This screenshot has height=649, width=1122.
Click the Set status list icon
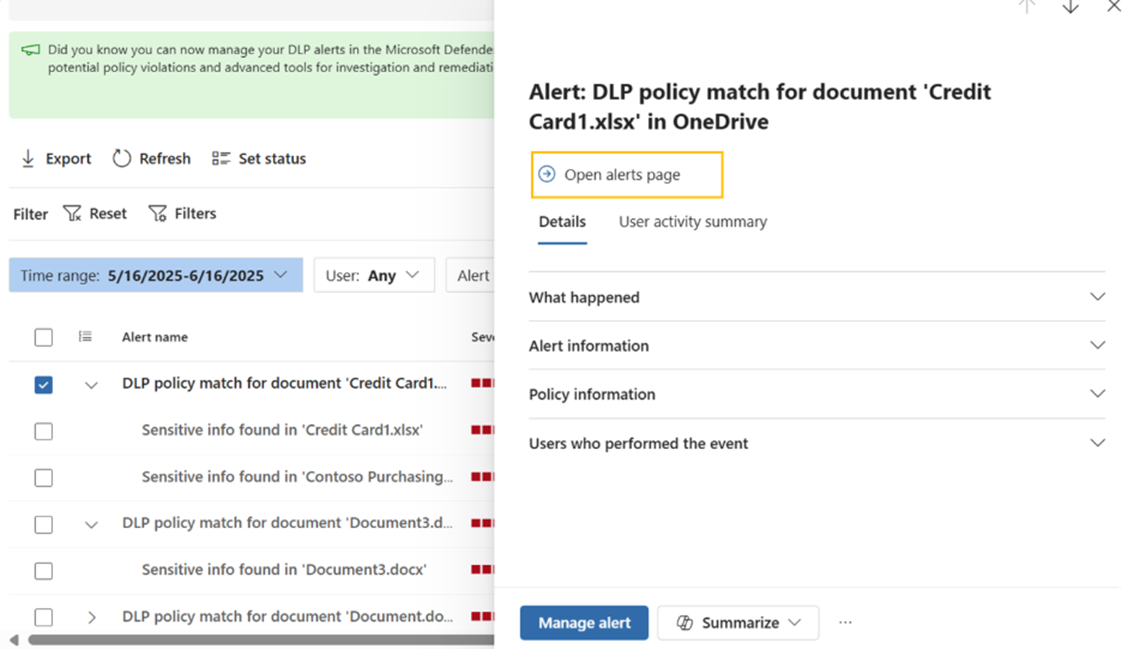pyautogui.click(x=220, y=158)
